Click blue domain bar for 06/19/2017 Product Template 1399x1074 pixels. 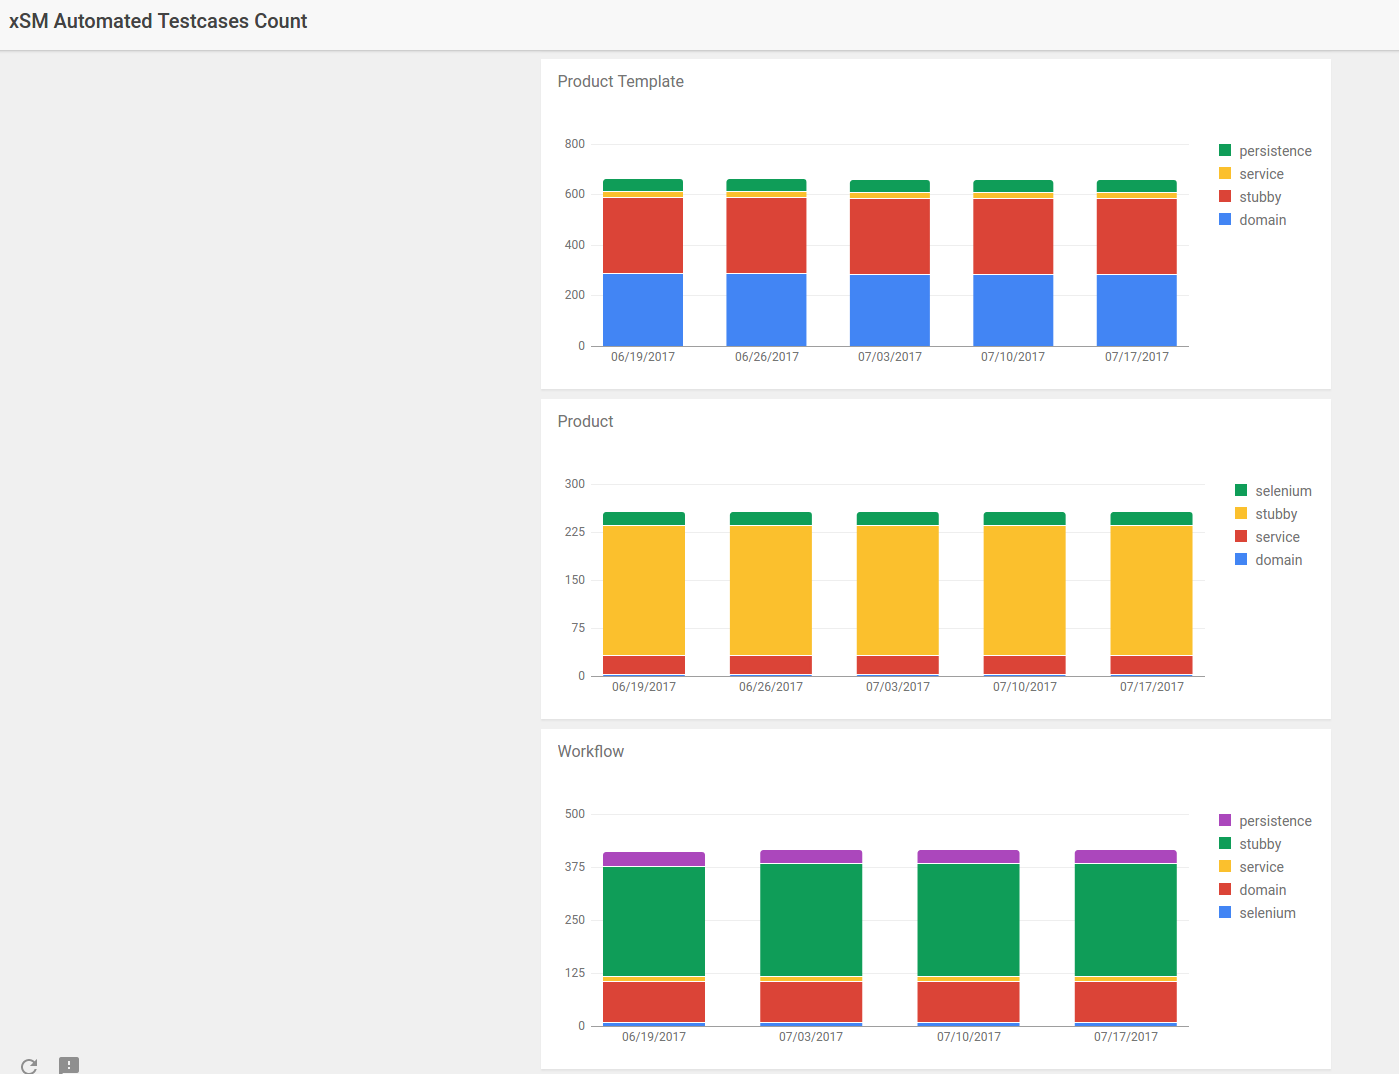[643, 310]
